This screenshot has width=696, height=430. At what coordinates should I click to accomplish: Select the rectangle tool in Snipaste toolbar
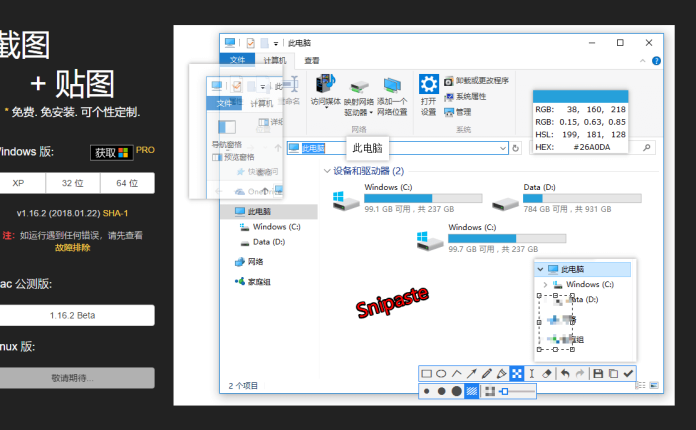click(x=427, y=374)
